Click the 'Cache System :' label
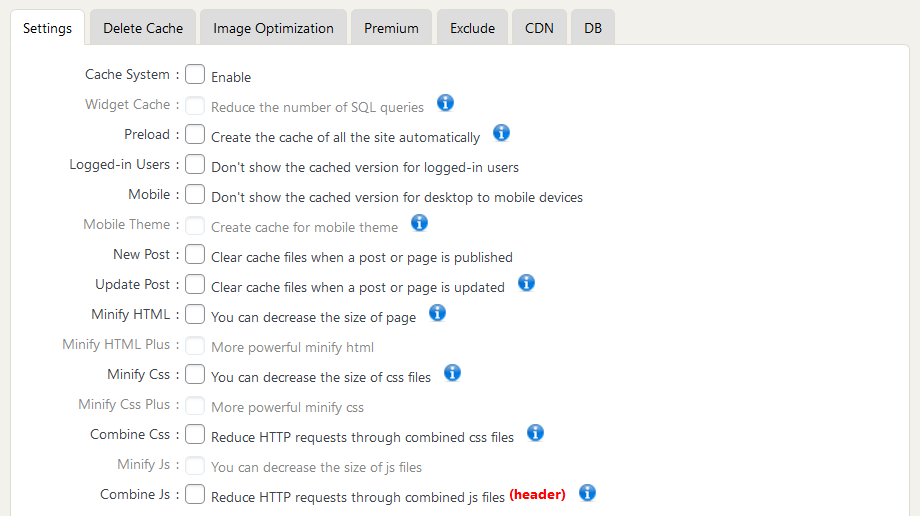Viewport: 920px width, 516px height. 132,75
